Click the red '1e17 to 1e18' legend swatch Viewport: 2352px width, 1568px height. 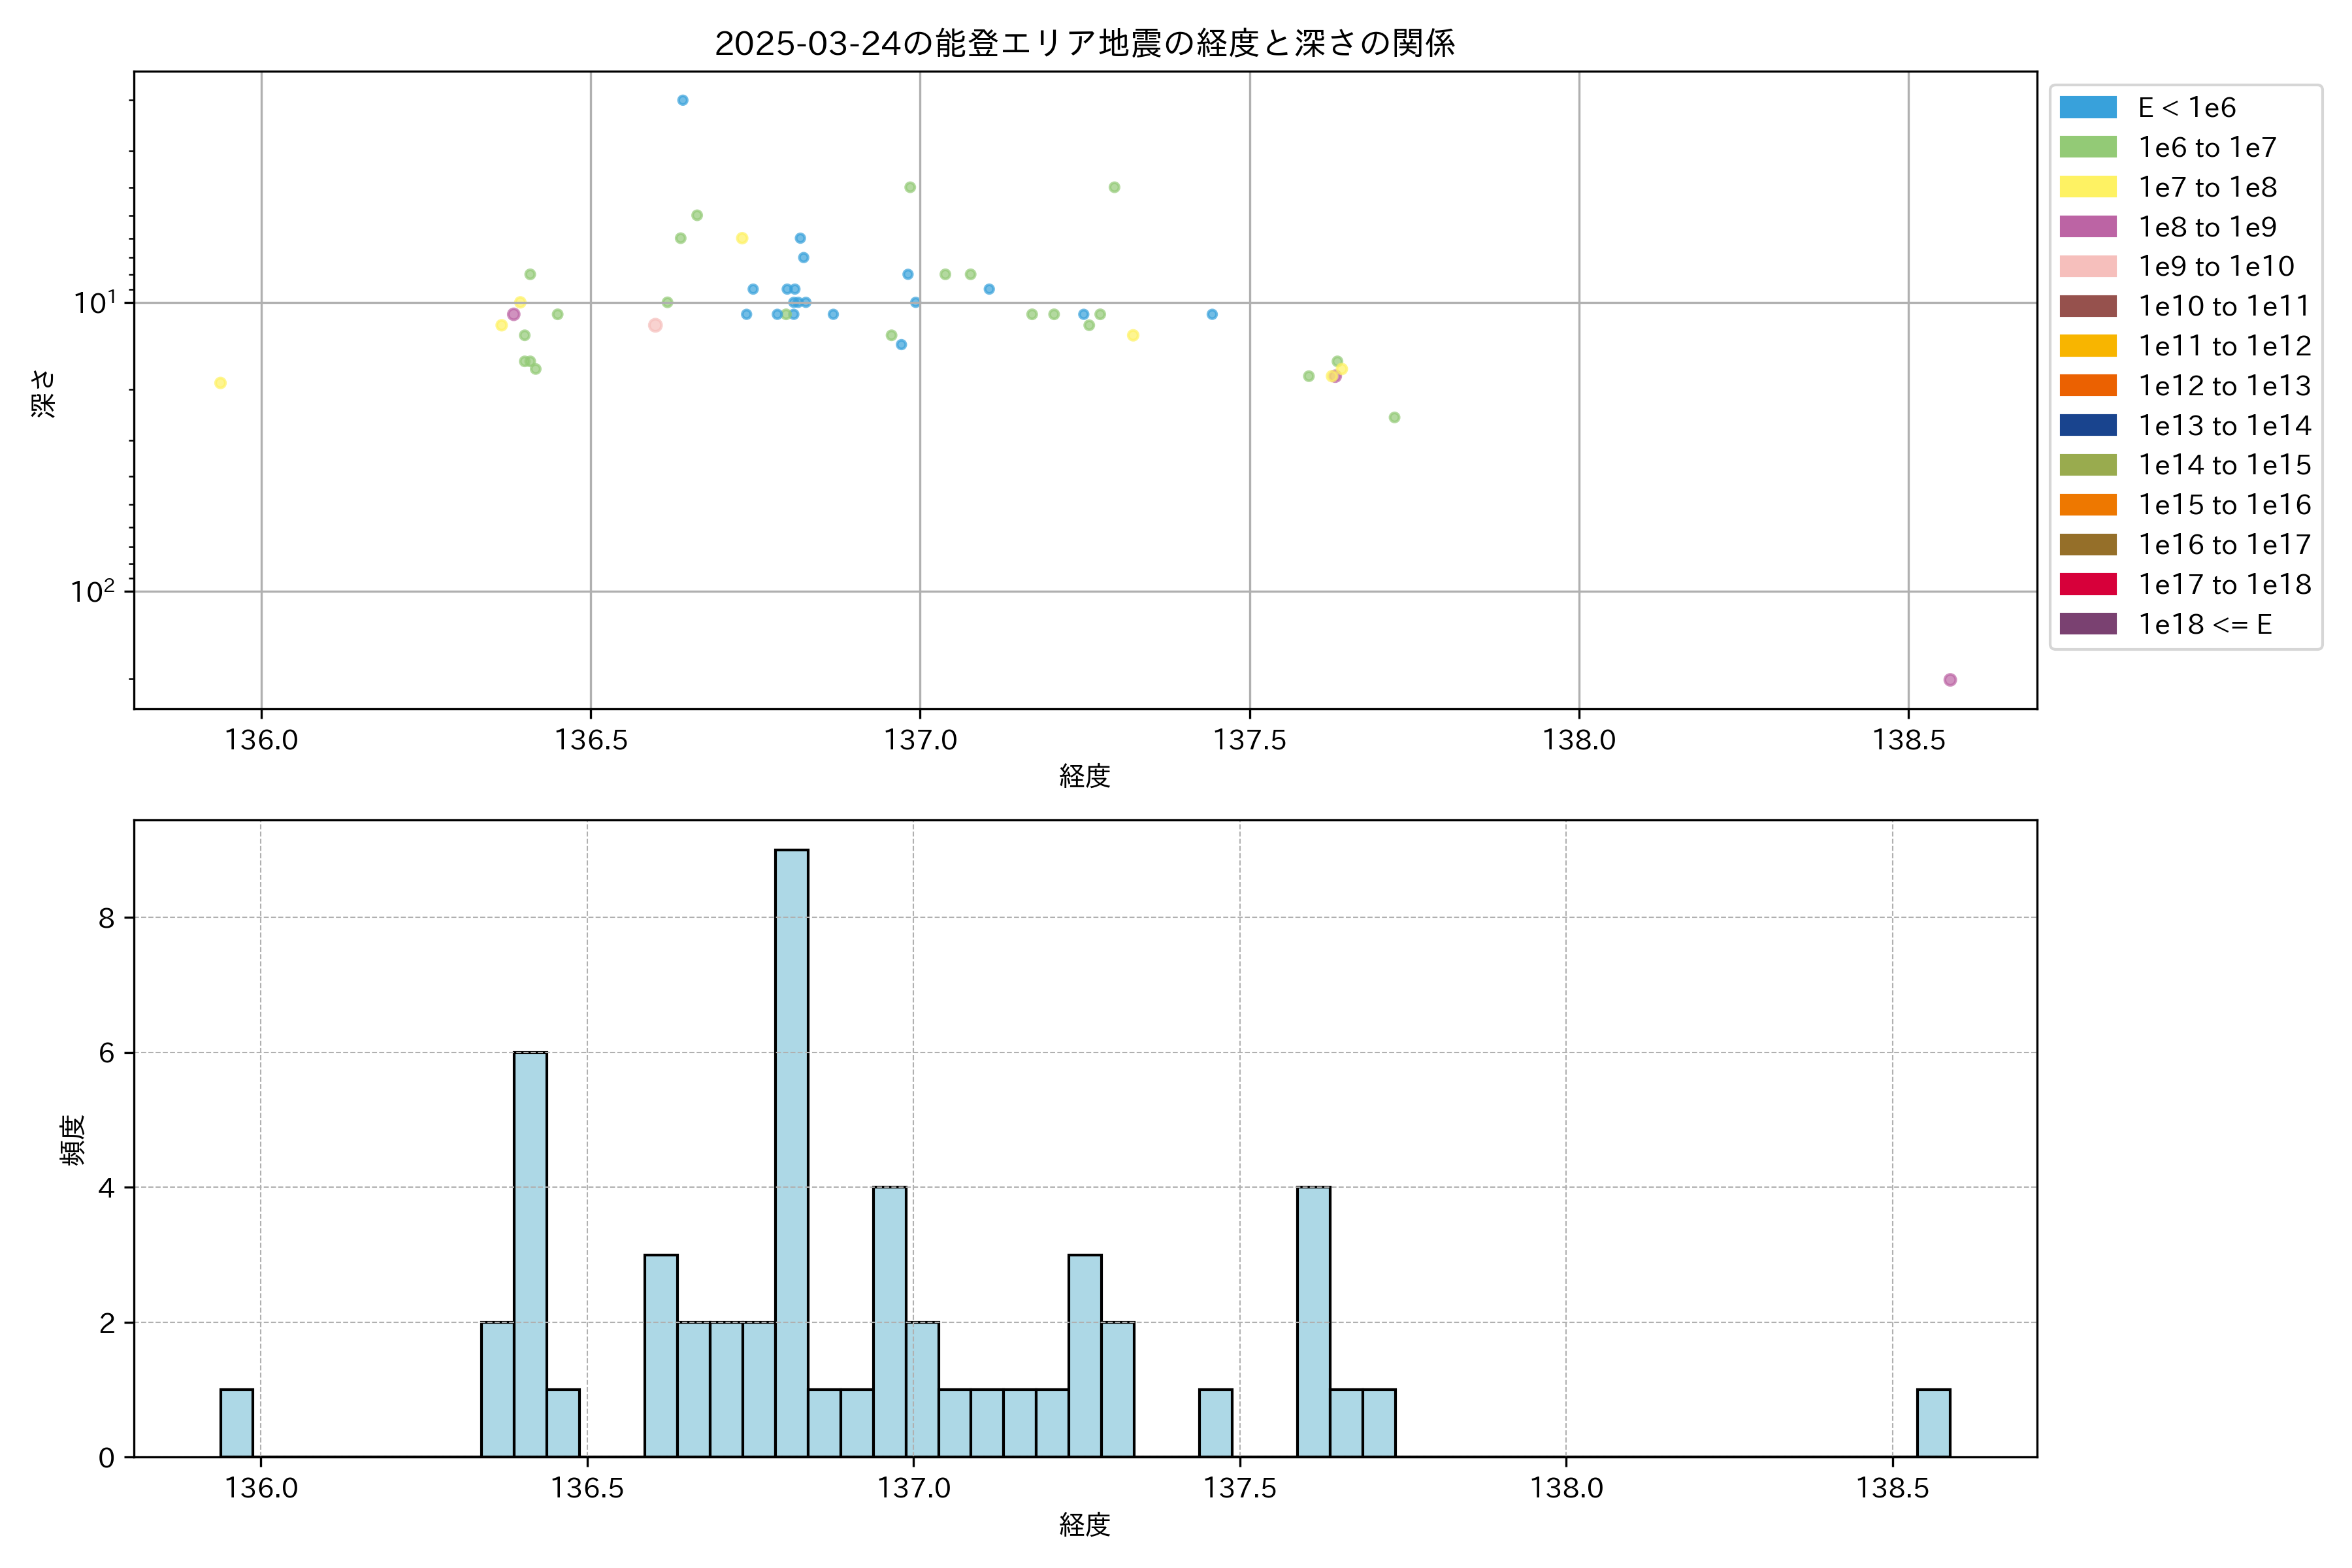(2088, 584)
